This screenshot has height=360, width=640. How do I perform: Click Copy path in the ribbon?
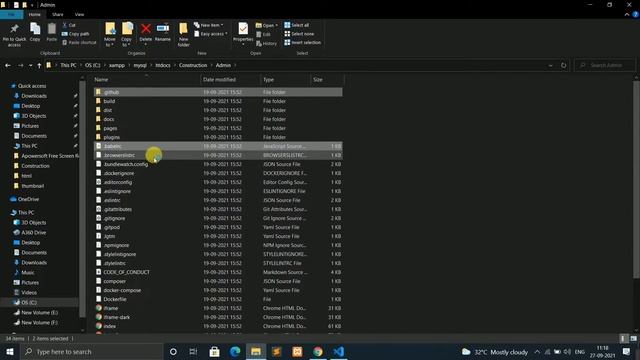pos(76,34)
